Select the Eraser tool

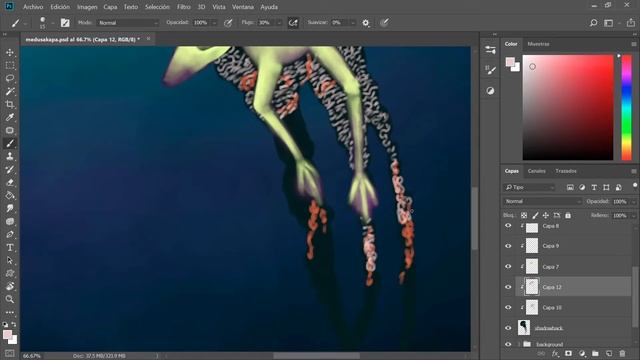(x=10, y=182)
